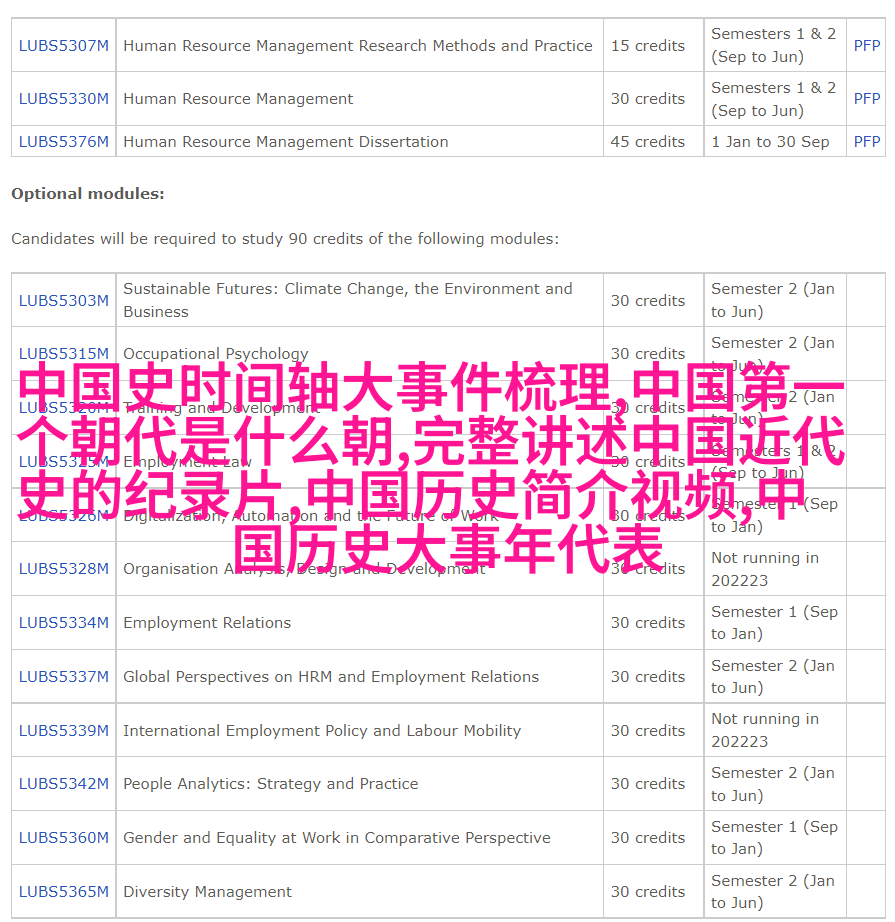
Task: Open the LUBS5360M Gender and Equality link
Action: [x=63, y=837]
